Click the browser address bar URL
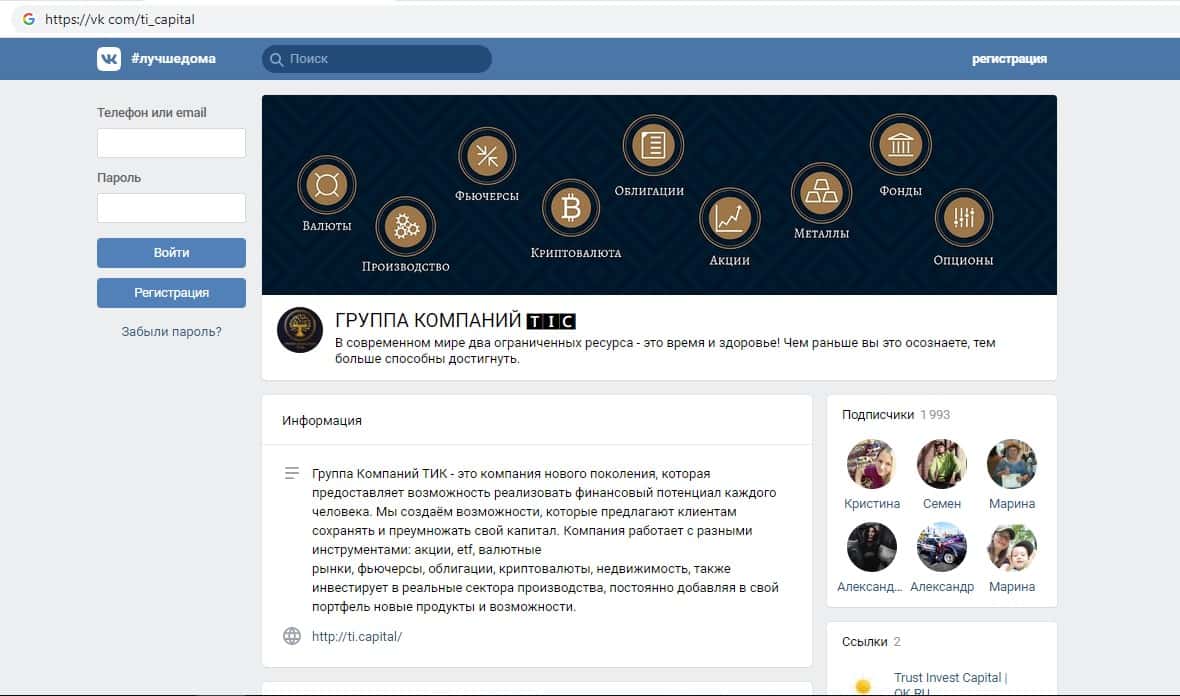The height and width of the screenshot is (696, 1180). click(120, 20)
